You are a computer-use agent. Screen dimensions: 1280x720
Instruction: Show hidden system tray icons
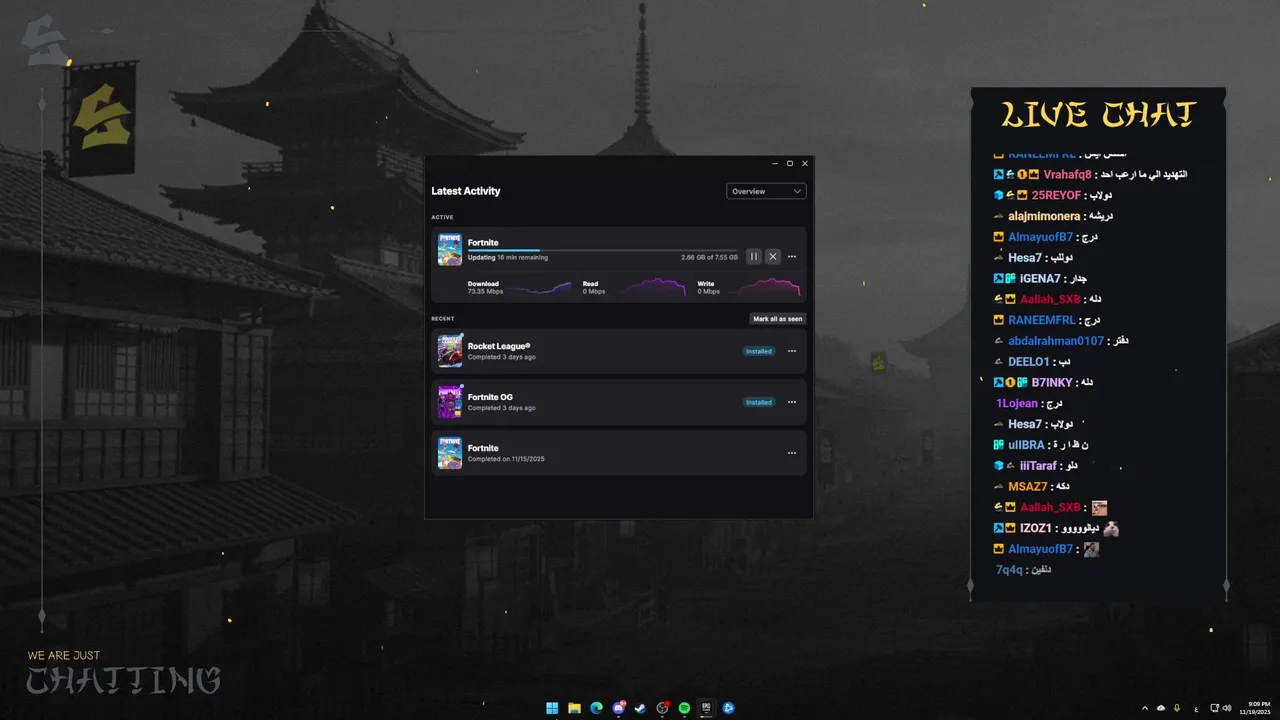tap(1145, 708)
